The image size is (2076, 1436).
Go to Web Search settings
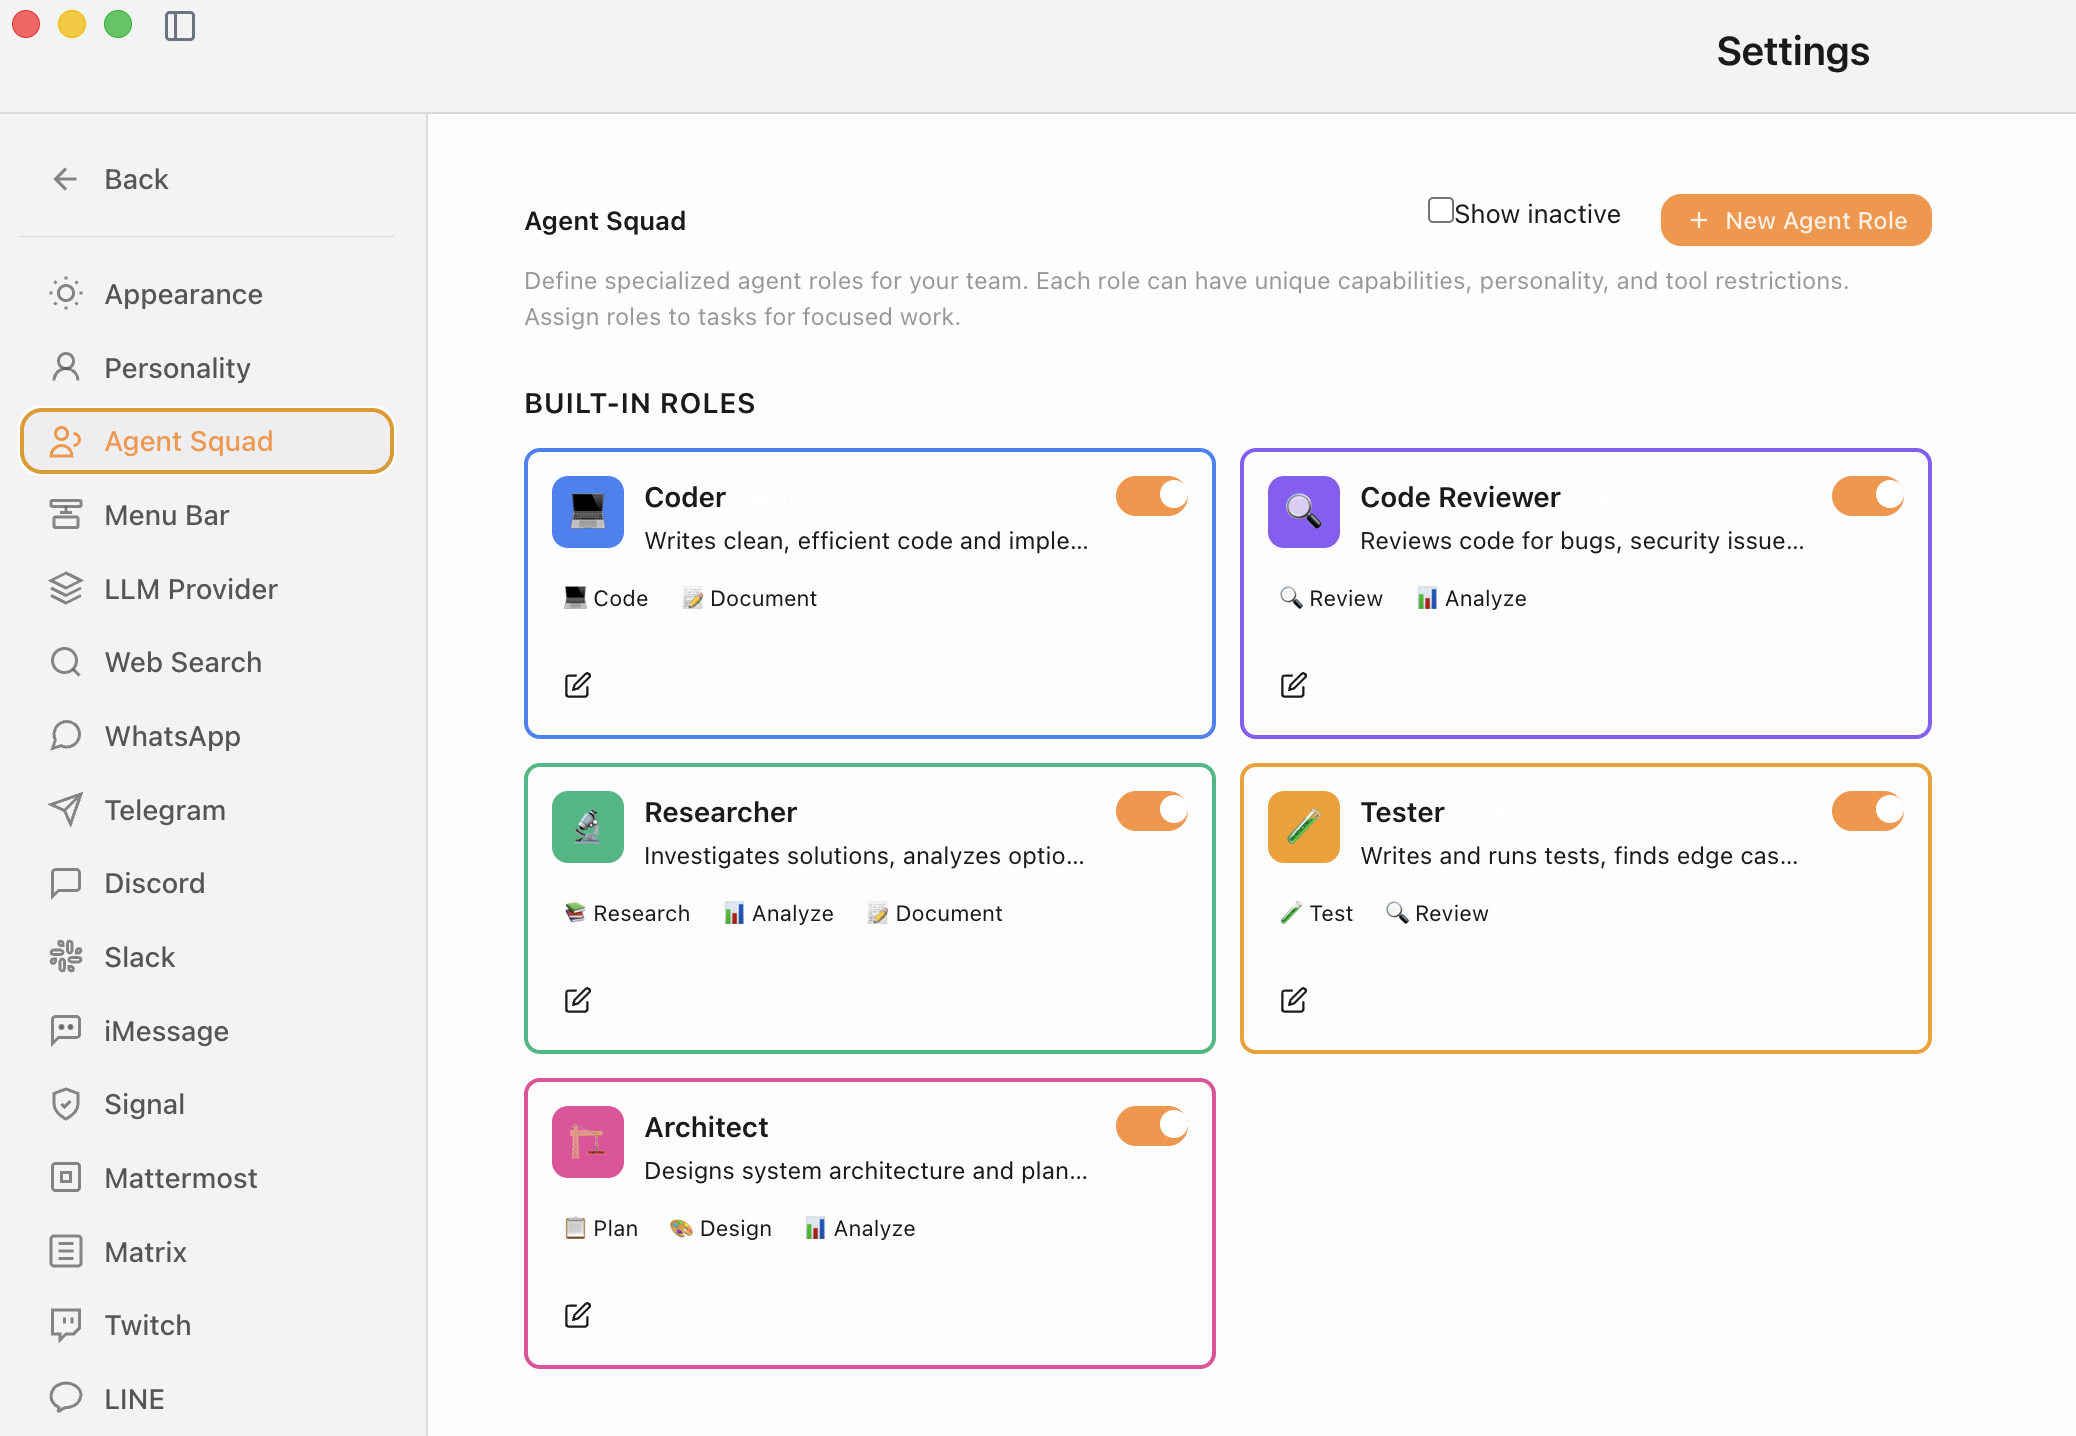[183, 662]
